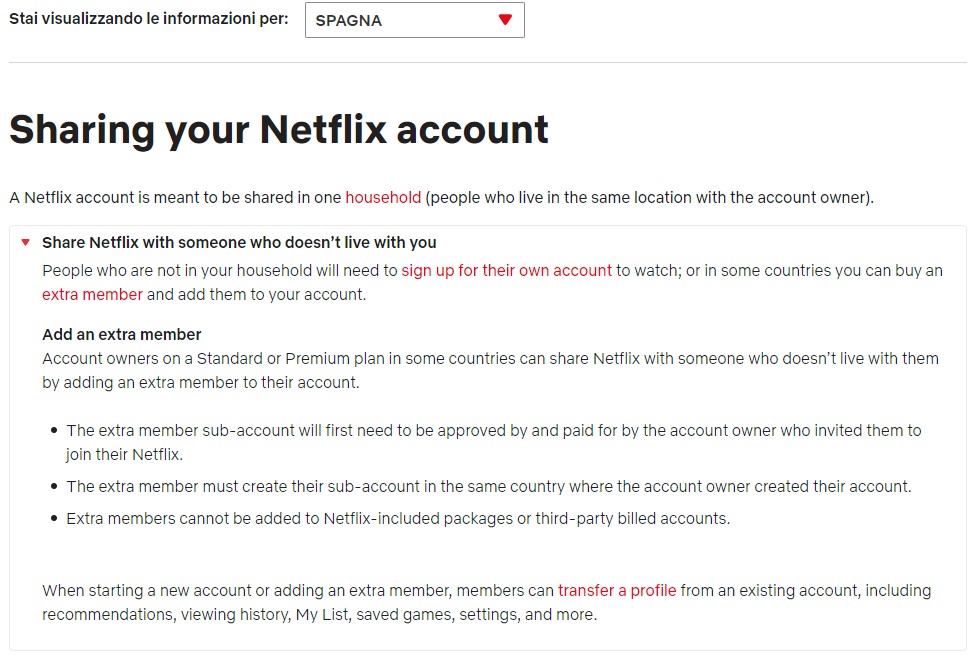Open the red "extra member" link
The height and width of the screenshot is (661, 979).
[x=92, y=295]
